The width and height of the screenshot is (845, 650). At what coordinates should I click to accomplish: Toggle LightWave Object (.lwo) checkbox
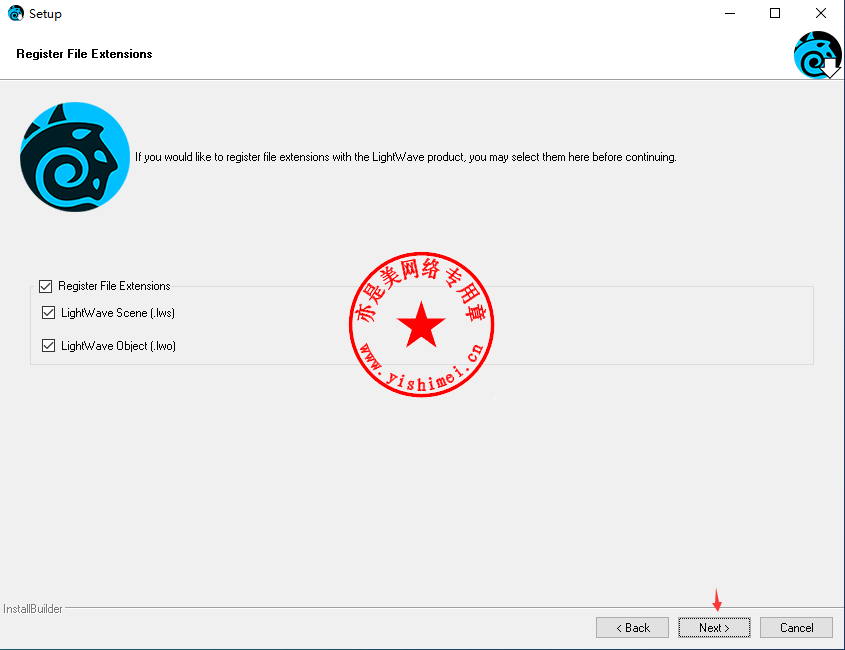[x=49, y=345]
